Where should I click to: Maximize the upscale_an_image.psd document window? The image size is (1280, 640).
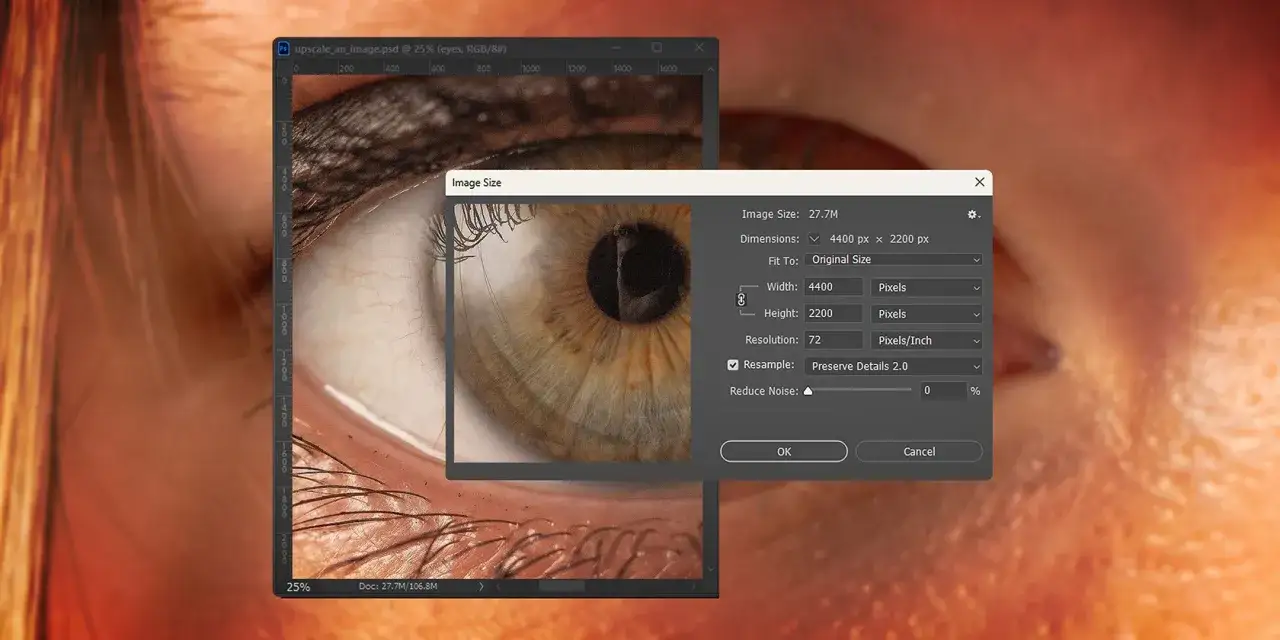656,48
